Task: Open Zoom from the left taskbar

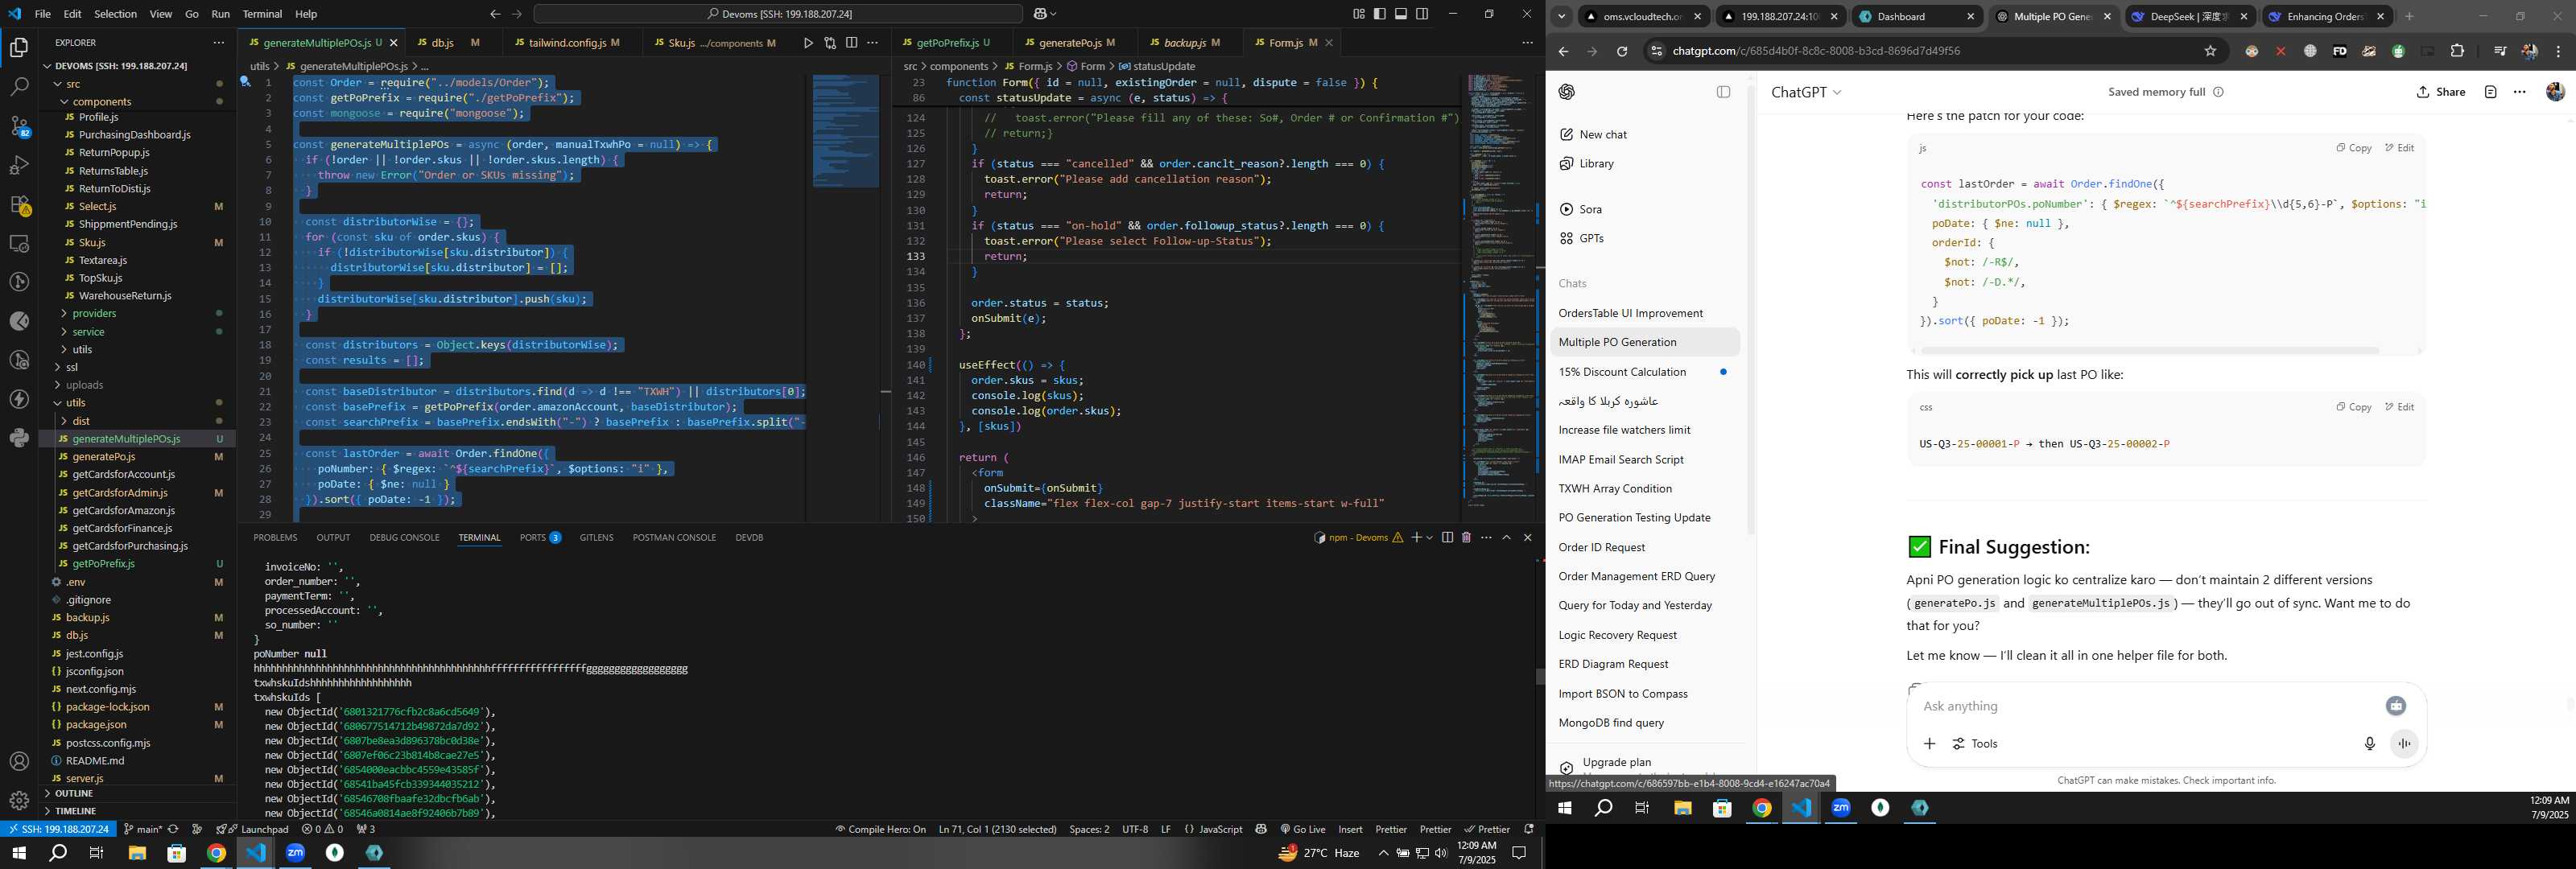Action: point(295,853)
